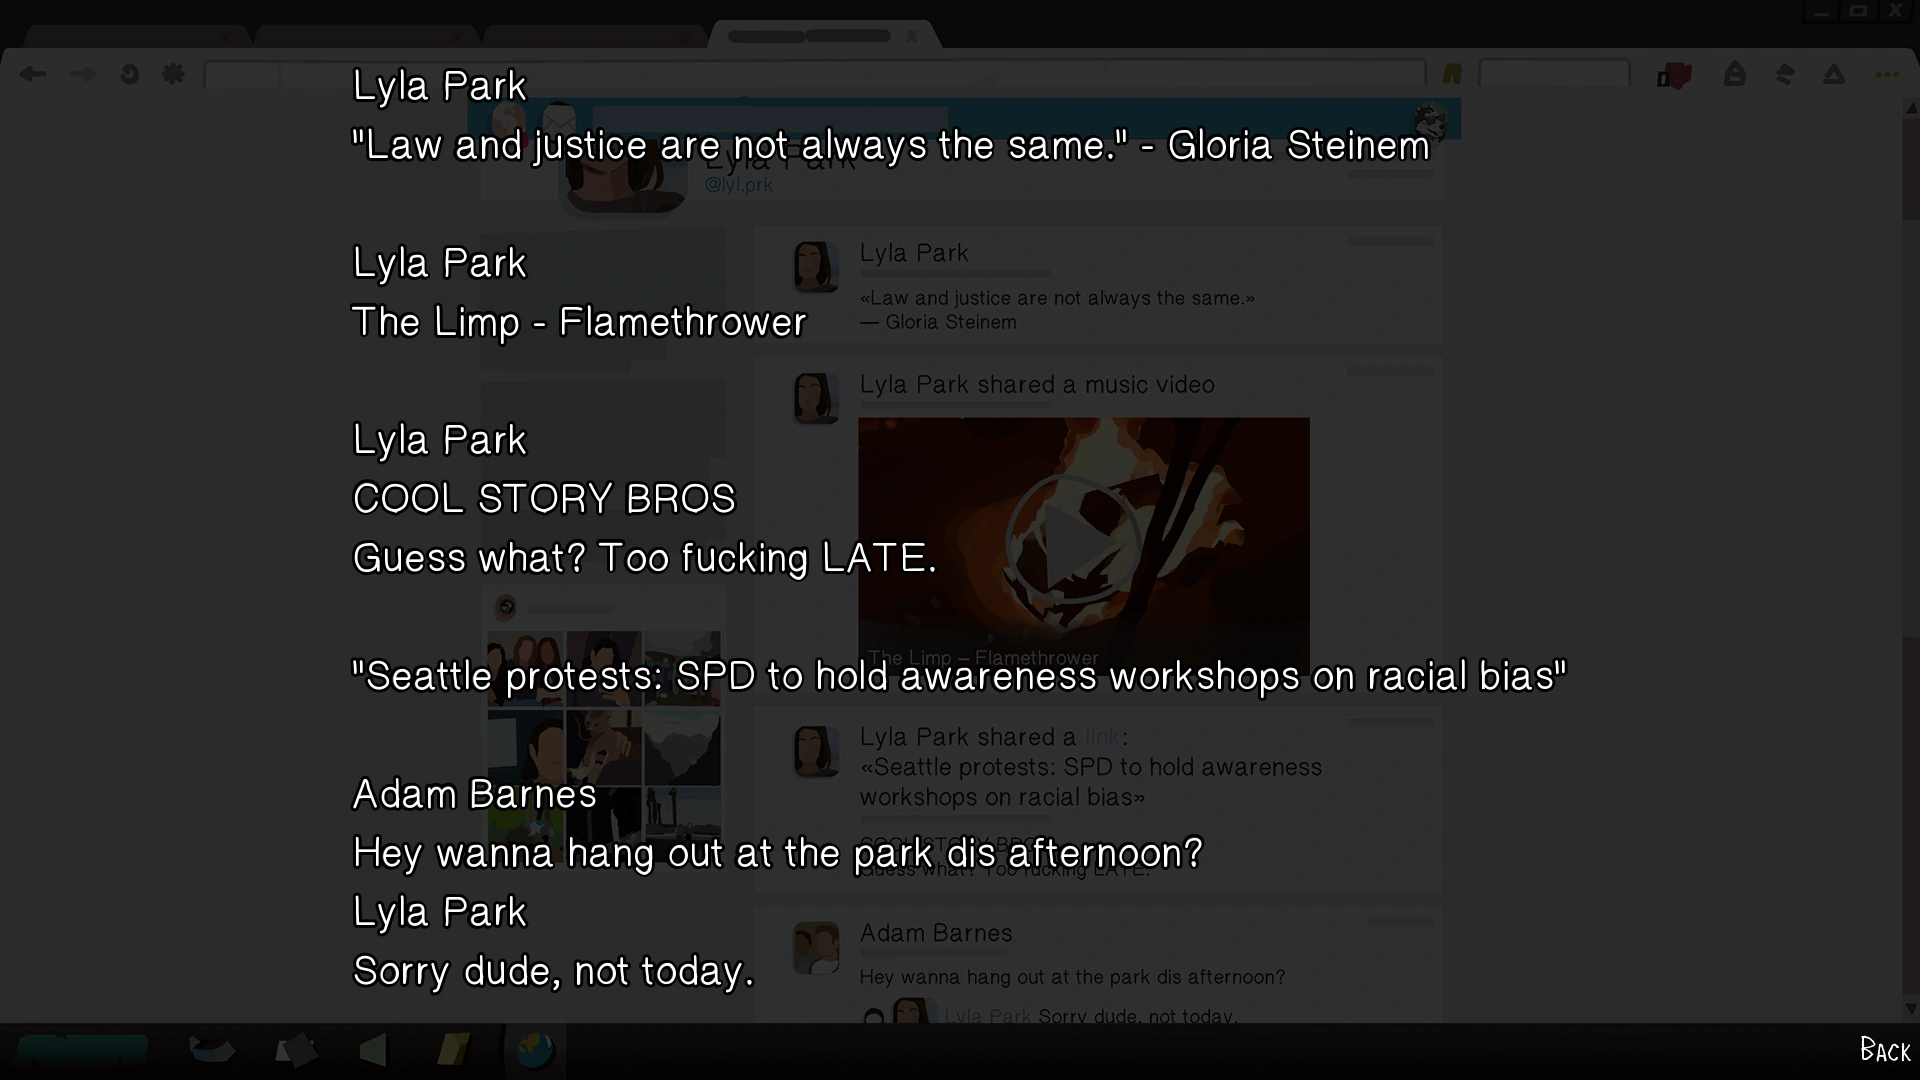Play the Flamethrower music video
The height and width of the screenshot is (1080, 1920).
(1073, 540)
